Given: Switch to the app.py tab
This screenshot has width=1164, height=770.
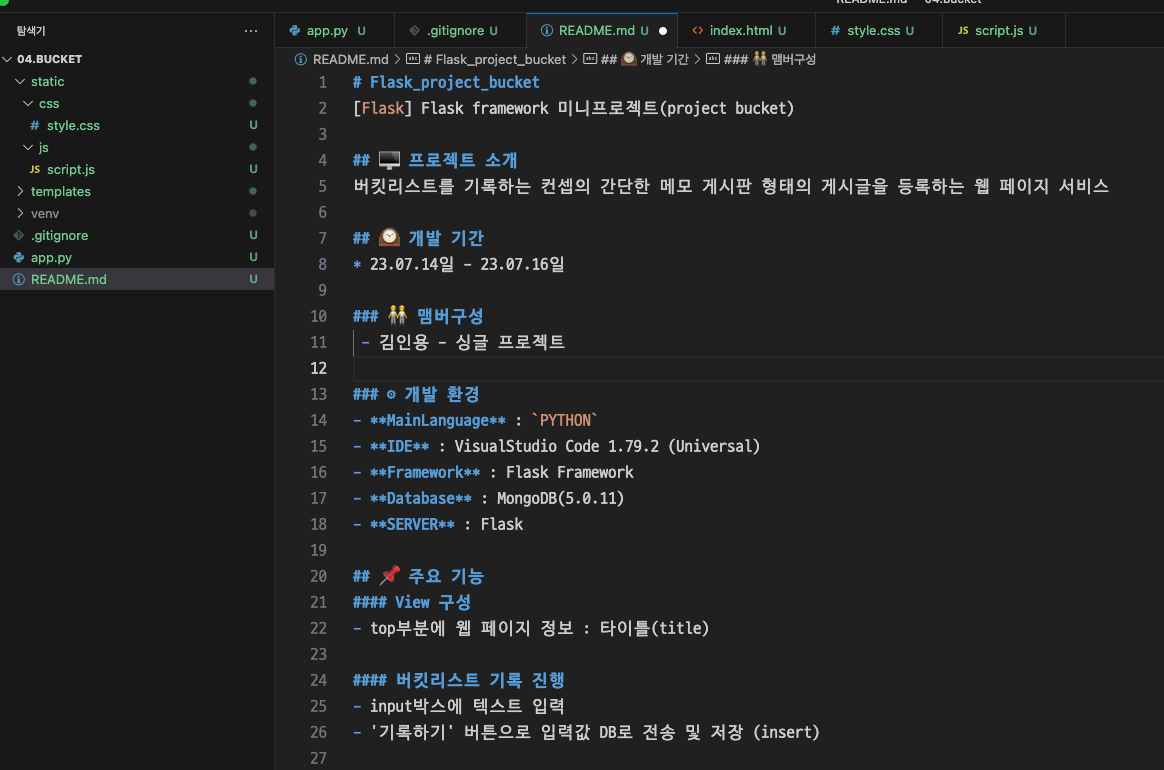Looking at the screenshot, I should click(335, 30).
